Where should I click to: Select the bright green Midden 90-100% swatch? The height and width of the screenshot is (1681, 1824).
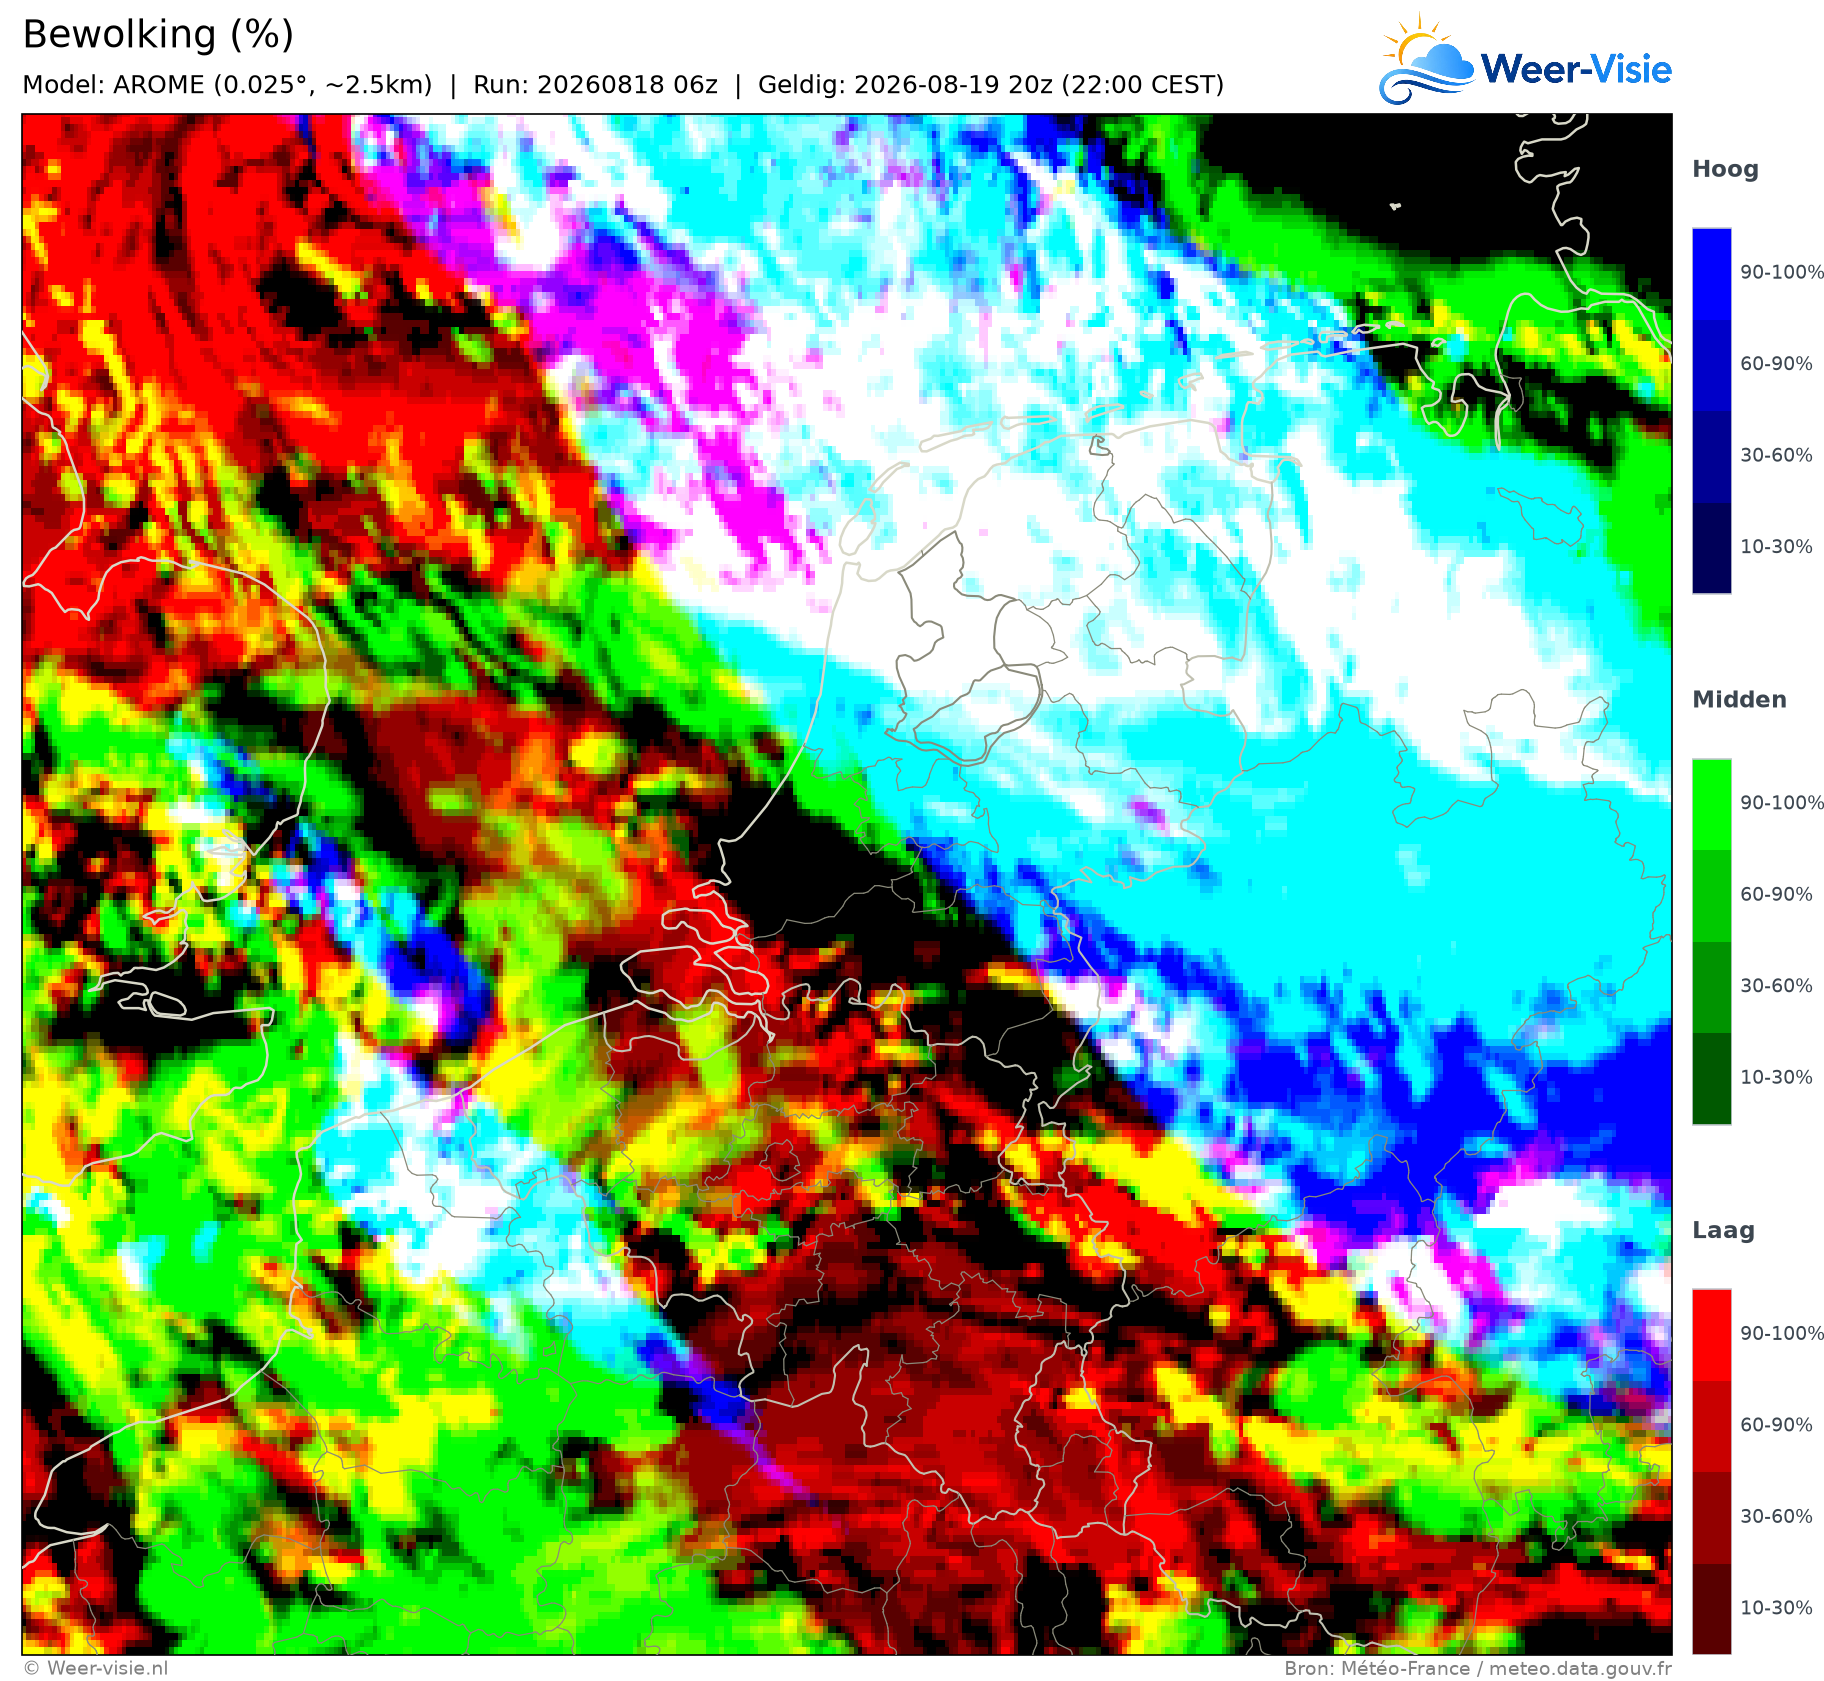point(1711,805)
